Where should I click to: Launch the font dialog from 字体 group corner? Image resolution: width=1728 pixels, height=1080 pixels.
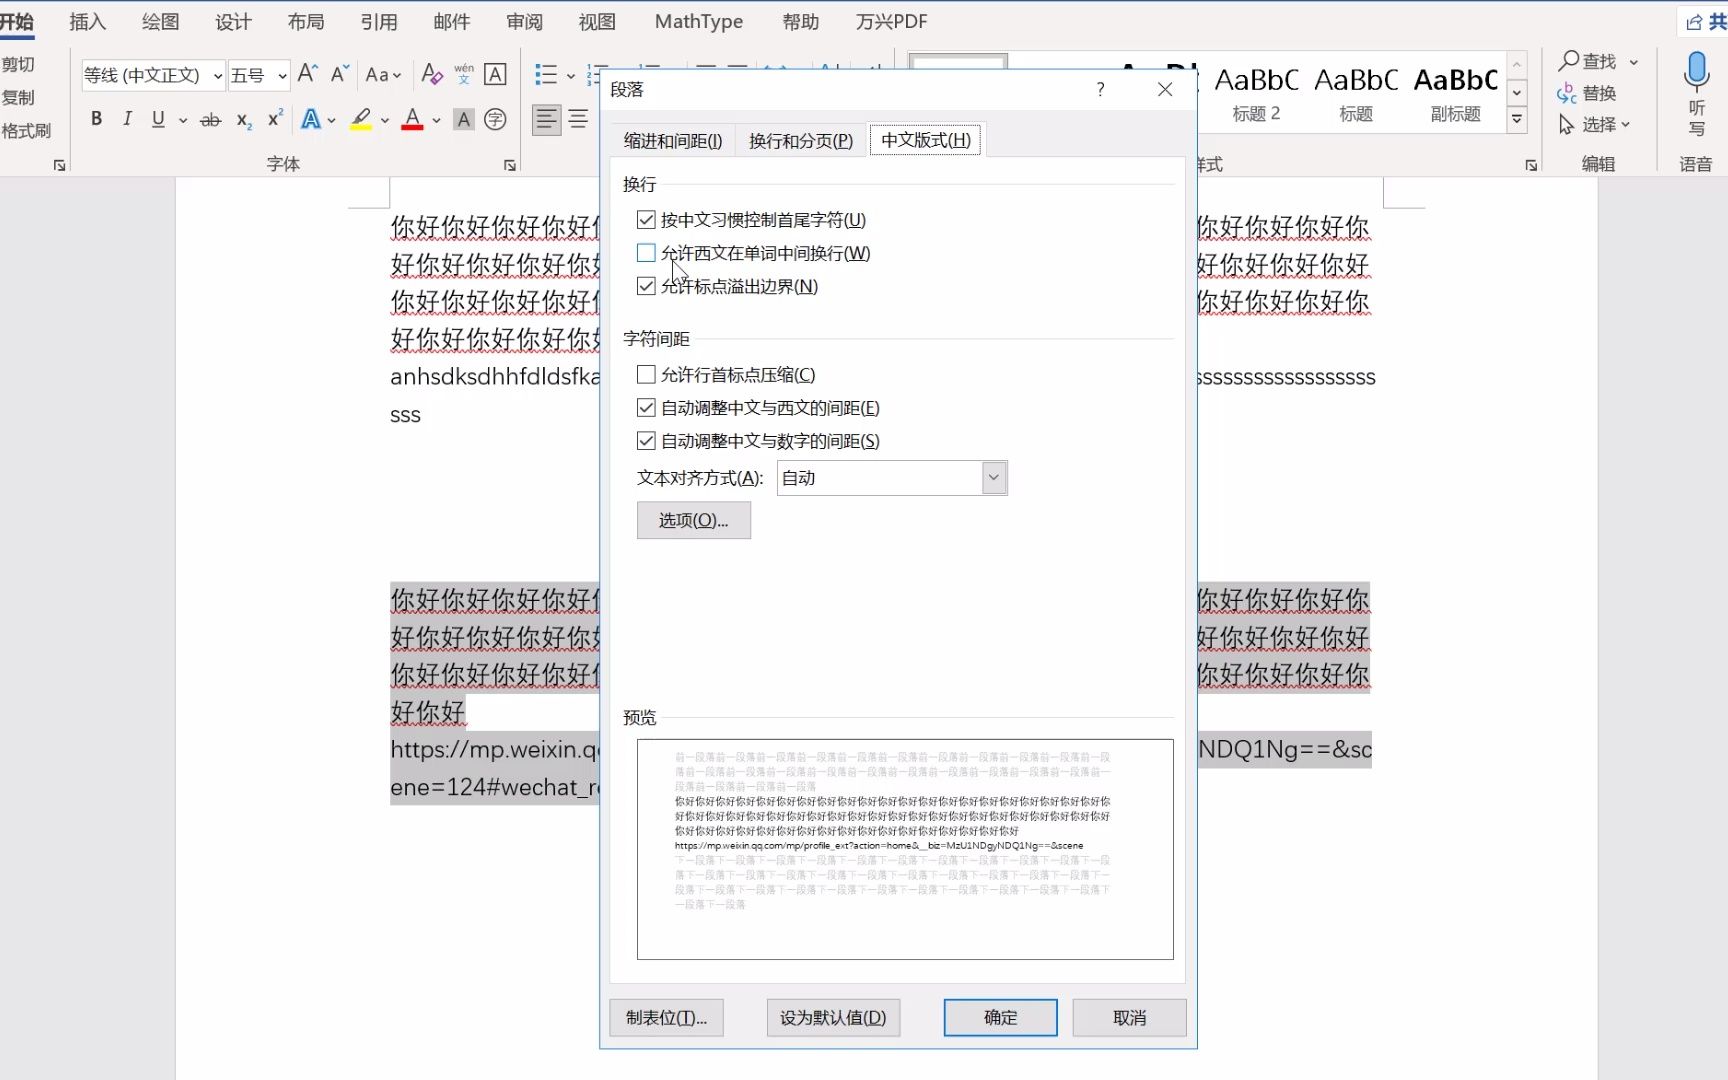[510, 165]
